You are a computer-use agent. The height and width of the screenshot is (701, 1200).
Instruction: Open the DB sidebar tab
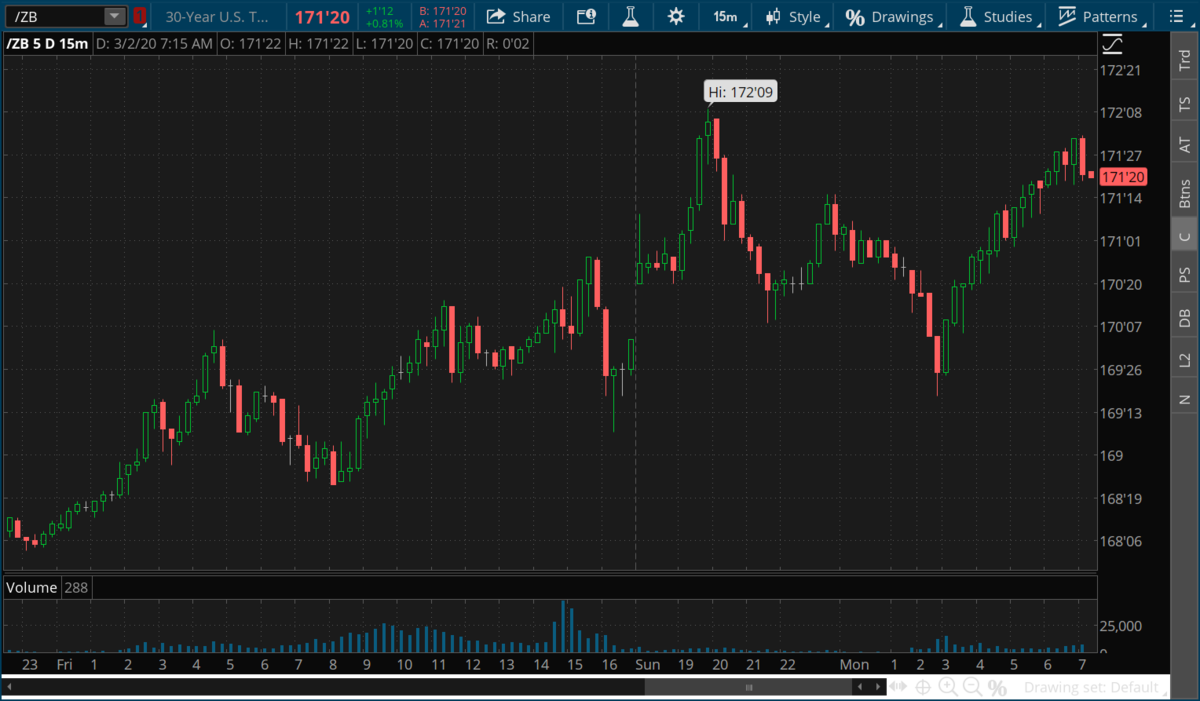[1184, 318]
